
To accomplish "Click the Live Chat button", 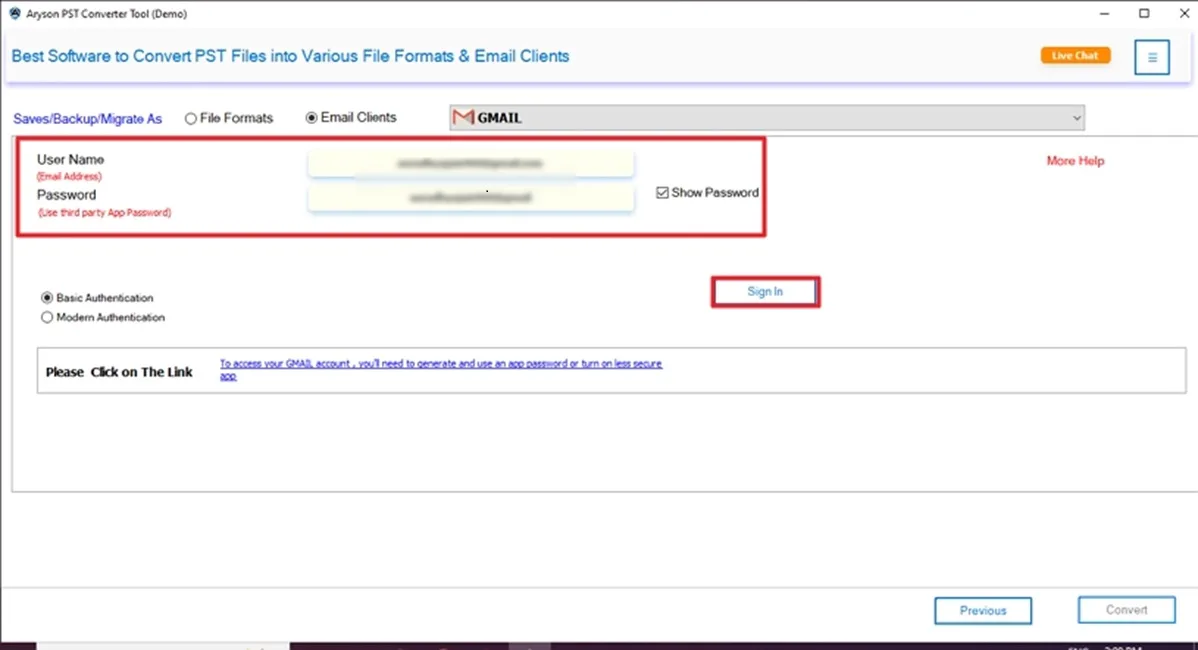I will pos(1075,56).
